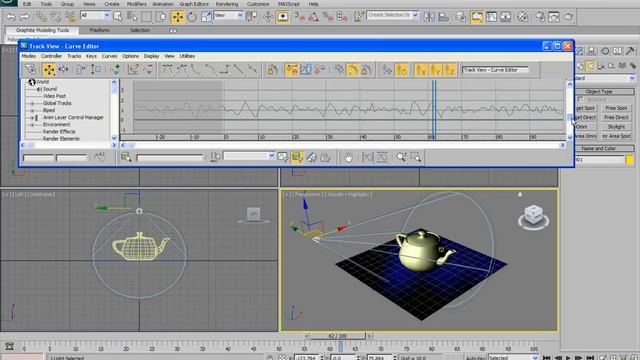640x360 pixels.
Task: Open the Graph Editors menu
Action: tap(194, 4)
